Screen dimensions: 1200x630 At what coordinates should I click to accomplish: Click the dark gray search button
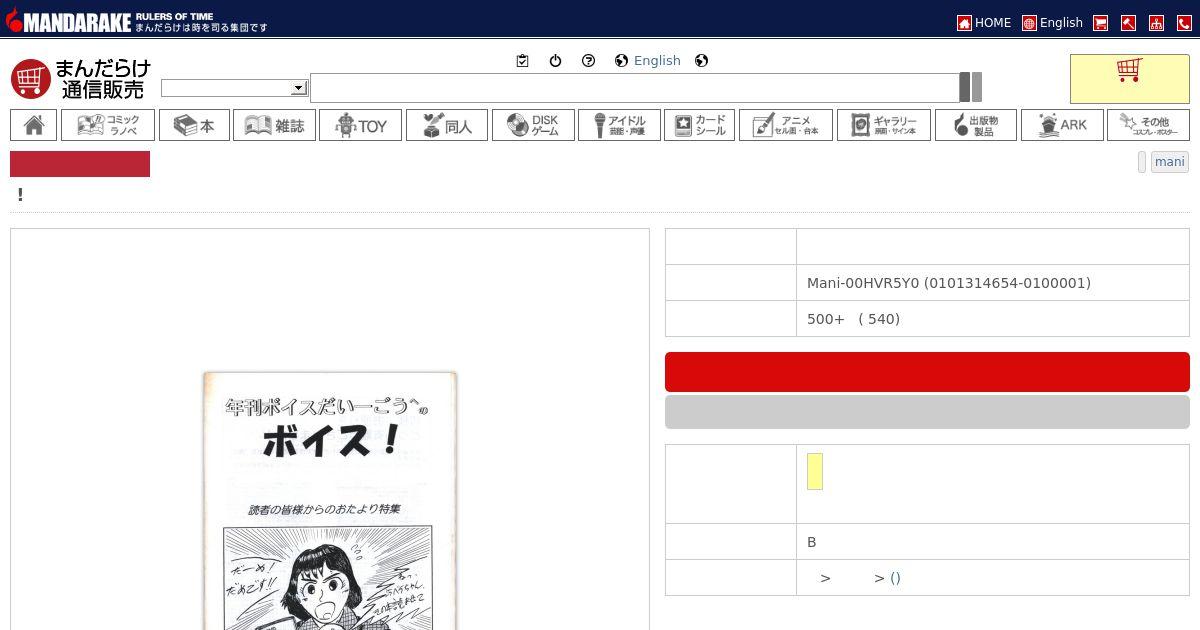click(965, 87)
